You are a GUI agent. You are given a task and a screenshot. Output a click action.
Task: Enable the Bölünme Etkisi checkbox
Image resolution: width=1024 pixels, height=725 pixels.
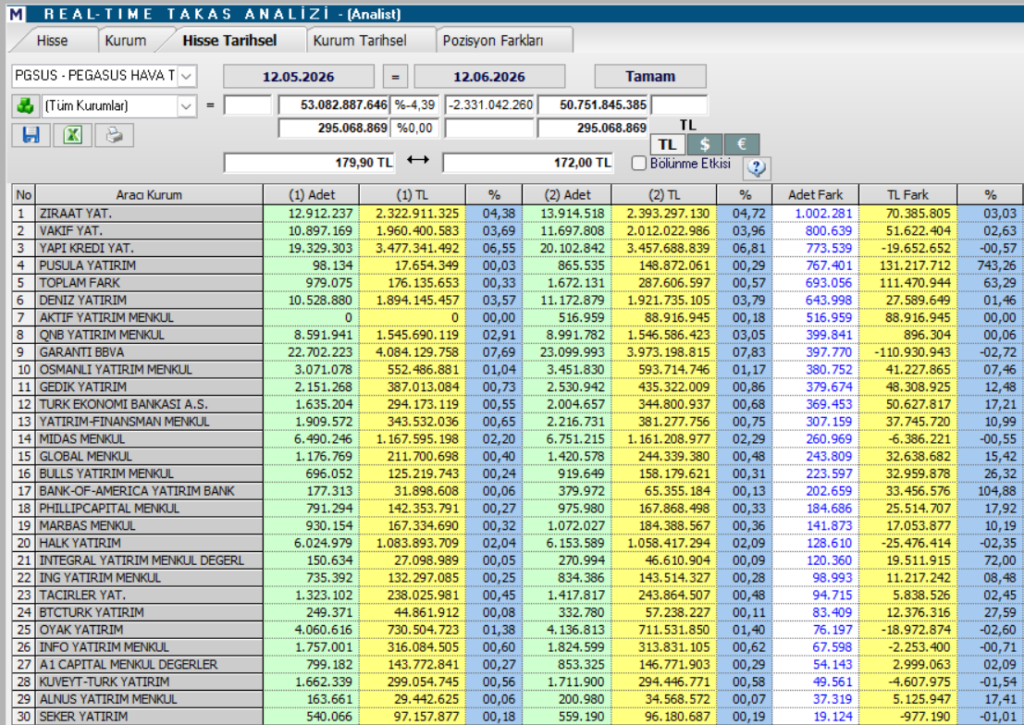click(639, 163)
